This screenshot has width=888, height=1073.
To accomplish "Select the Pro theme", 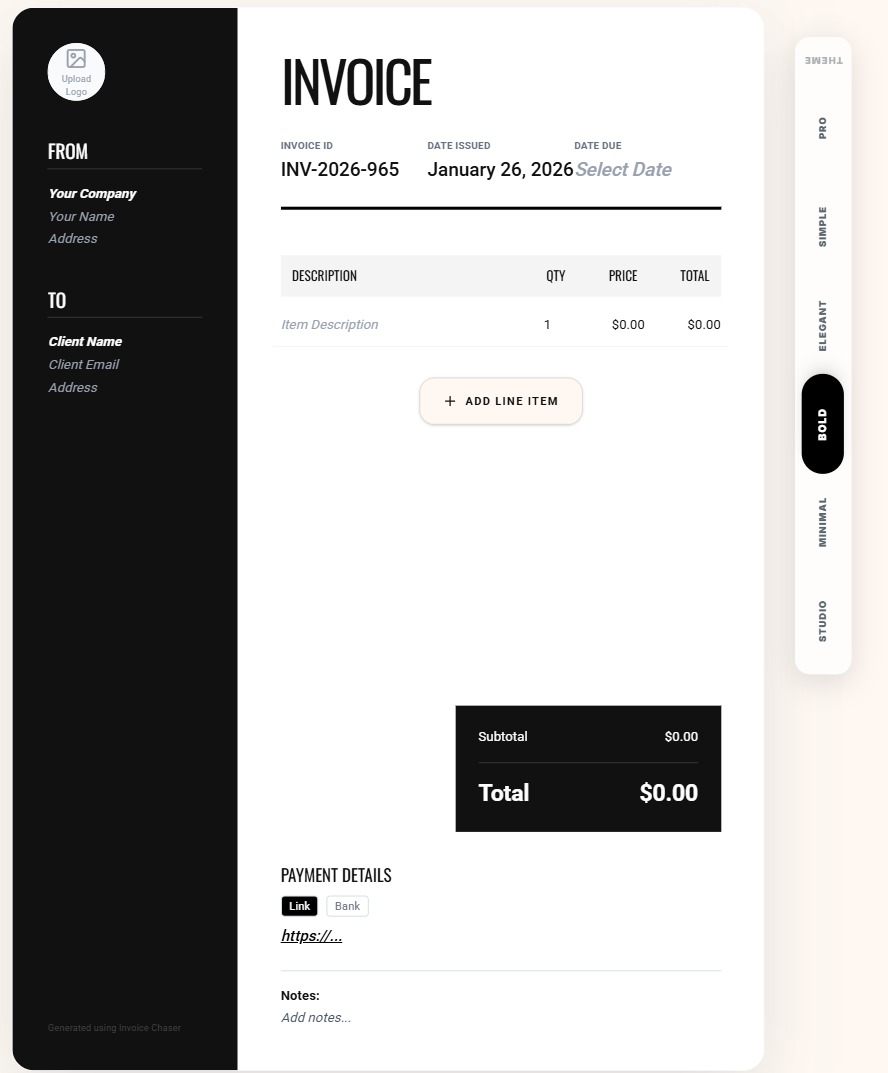I will pyautogui.click(x=823, y=128).
